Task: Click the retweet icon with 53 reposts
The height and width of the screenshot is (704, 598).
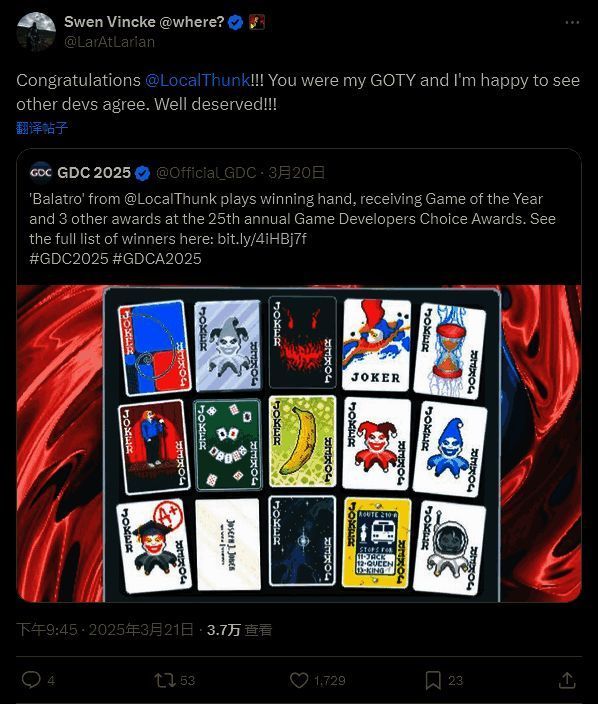Action: [x=165, y=680]
